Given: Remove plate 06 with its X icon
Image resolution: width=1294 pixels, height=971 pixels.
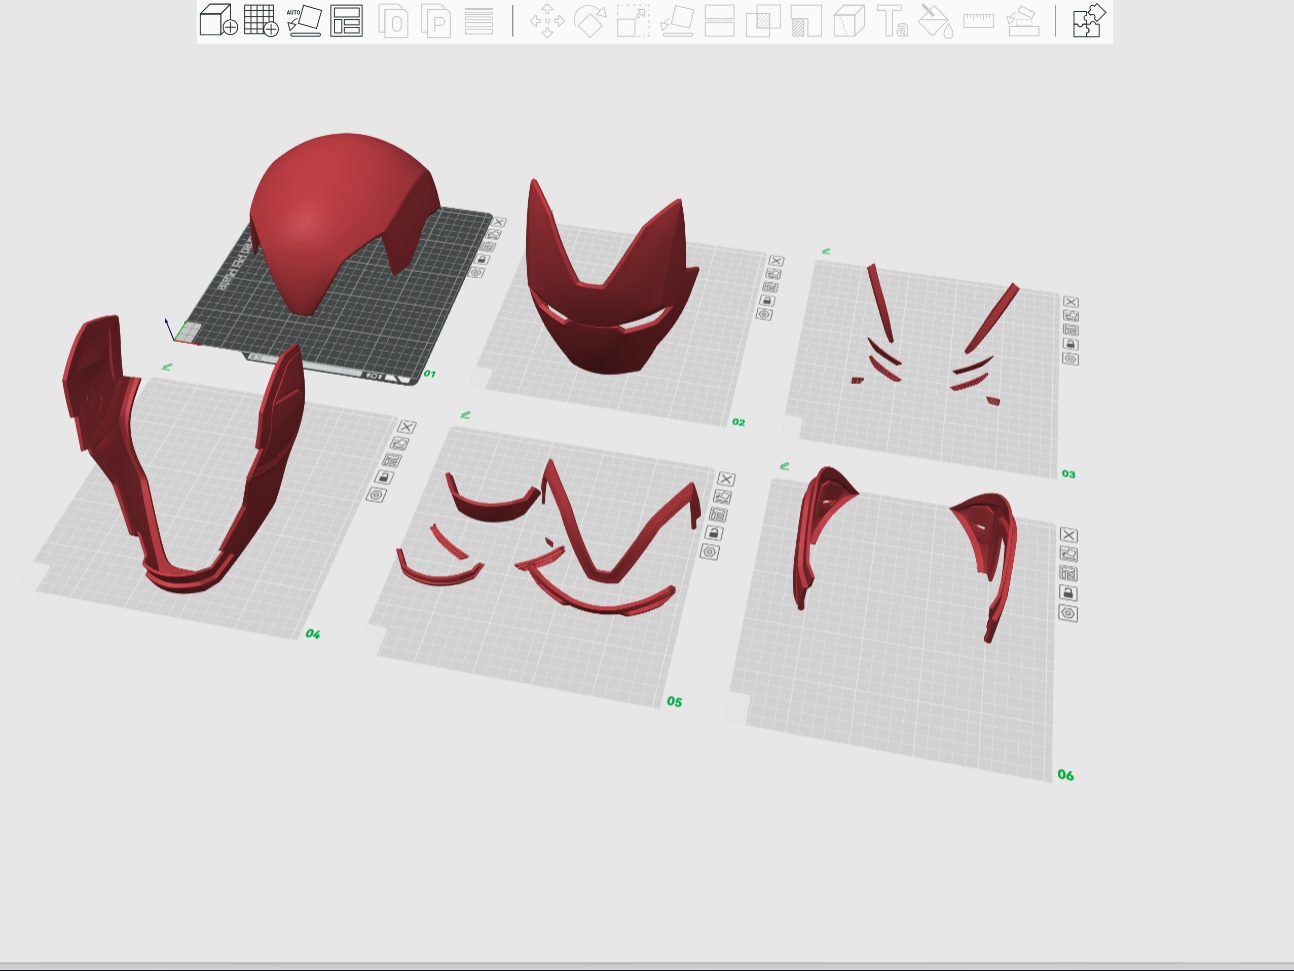Looking at the screenshot, I should point(1068,535).
